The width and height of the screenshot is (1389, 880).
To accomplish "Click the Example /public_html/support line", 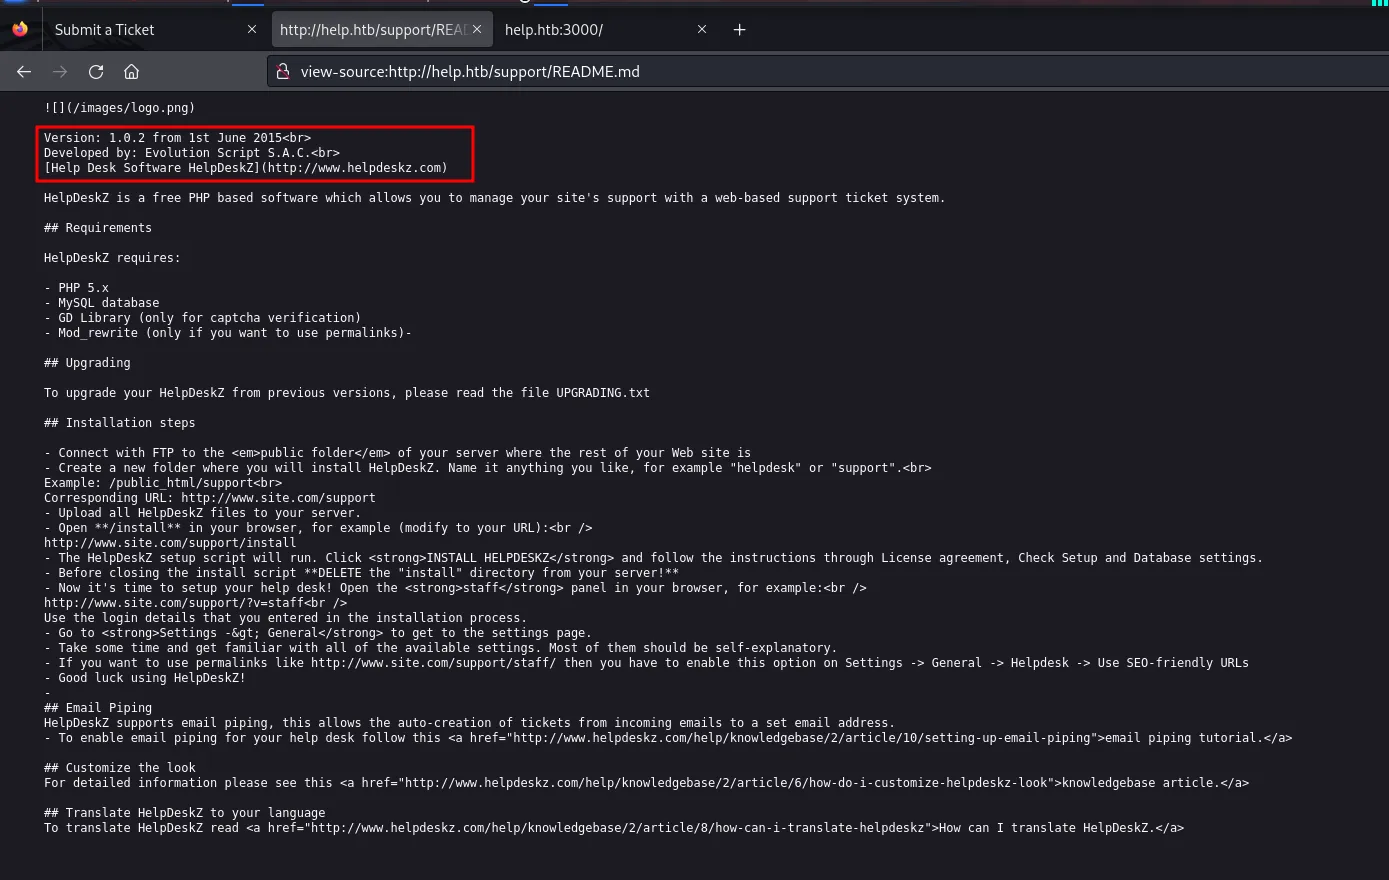I will (163, 483).
